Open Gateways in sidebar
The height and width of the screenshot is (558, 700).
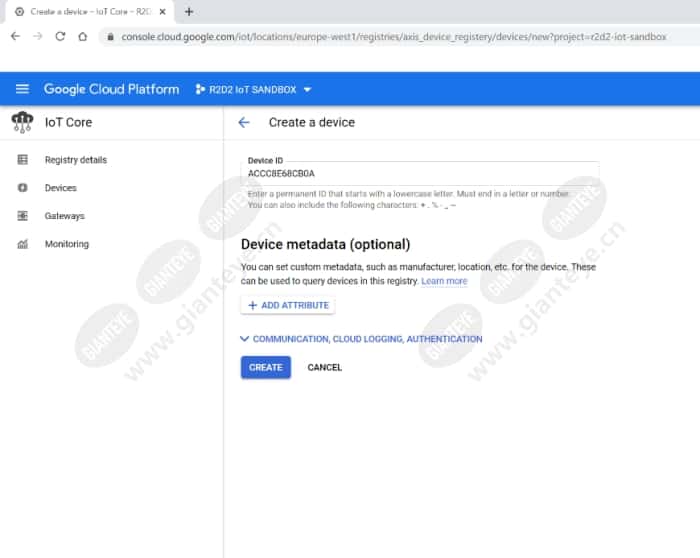[x=64, y=216]
